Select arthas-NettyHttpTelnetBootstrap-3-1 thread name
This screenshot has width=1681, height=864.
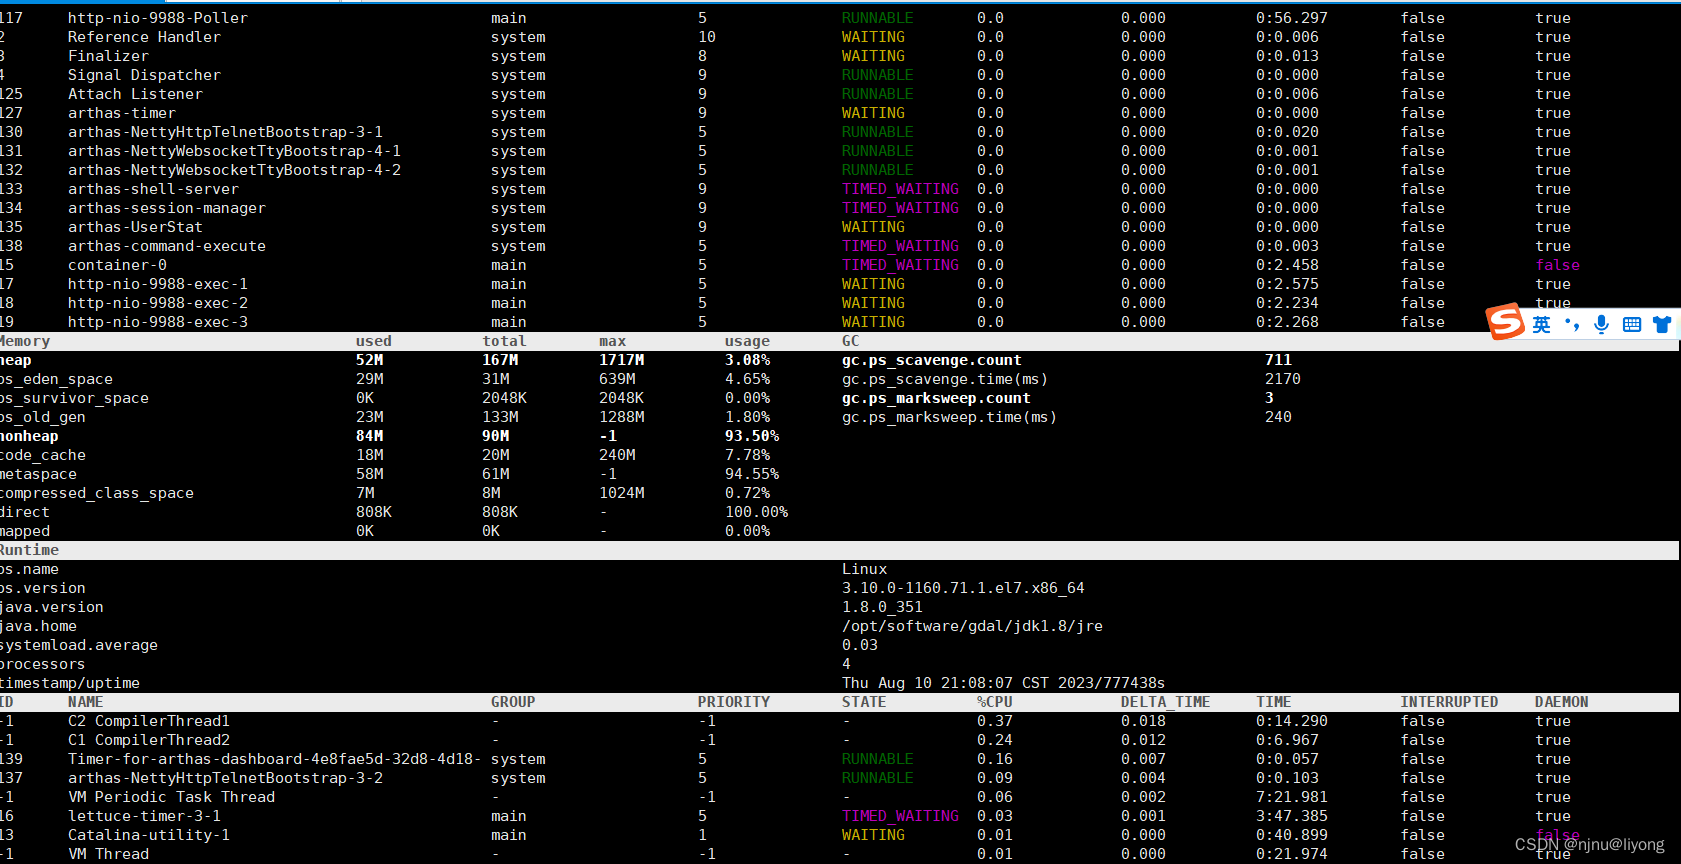(x=225, y=132)
